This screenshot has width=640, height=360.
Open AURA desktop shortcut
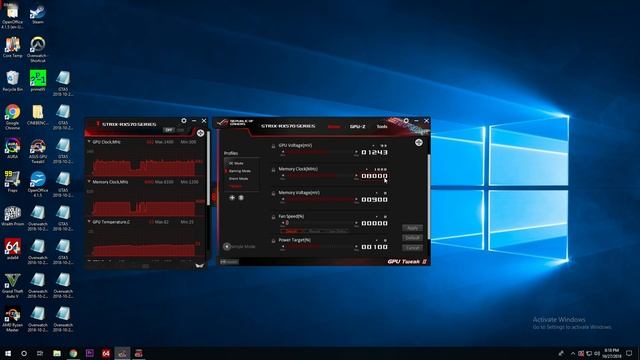[x=13, y=148]
